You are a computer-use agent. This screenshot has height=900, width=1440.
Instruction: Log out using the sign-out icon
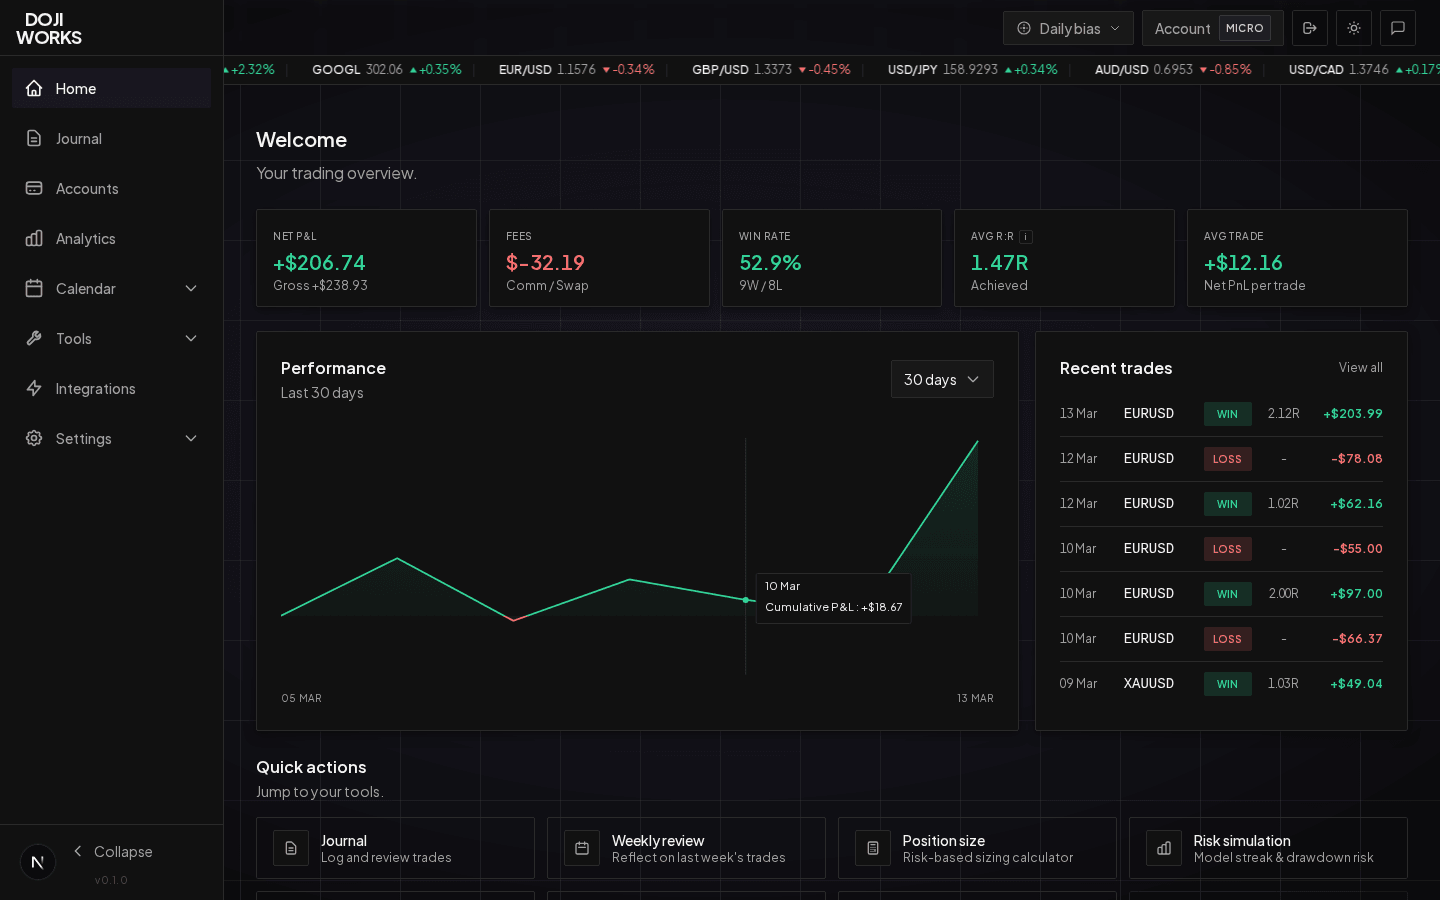[1310, 28]
